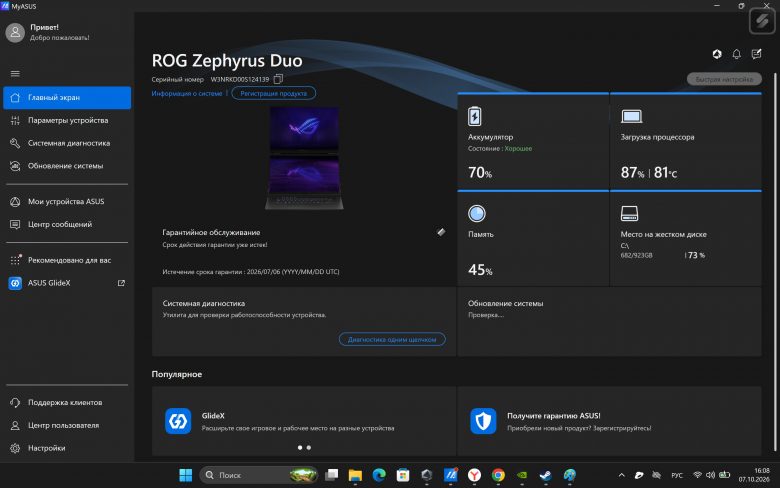780x488 pixels.
Task: Click the laptop icon in Загрузка процессора tile
Action: [x=631, y=116]
